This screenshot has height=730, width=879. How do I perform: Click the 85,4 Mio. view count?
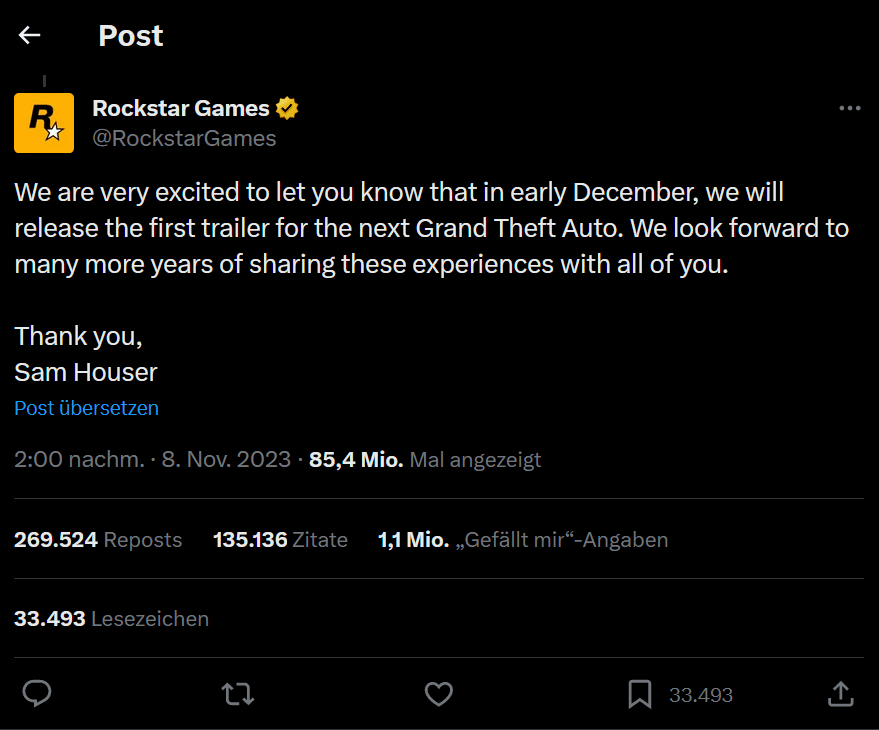[356, 459]
